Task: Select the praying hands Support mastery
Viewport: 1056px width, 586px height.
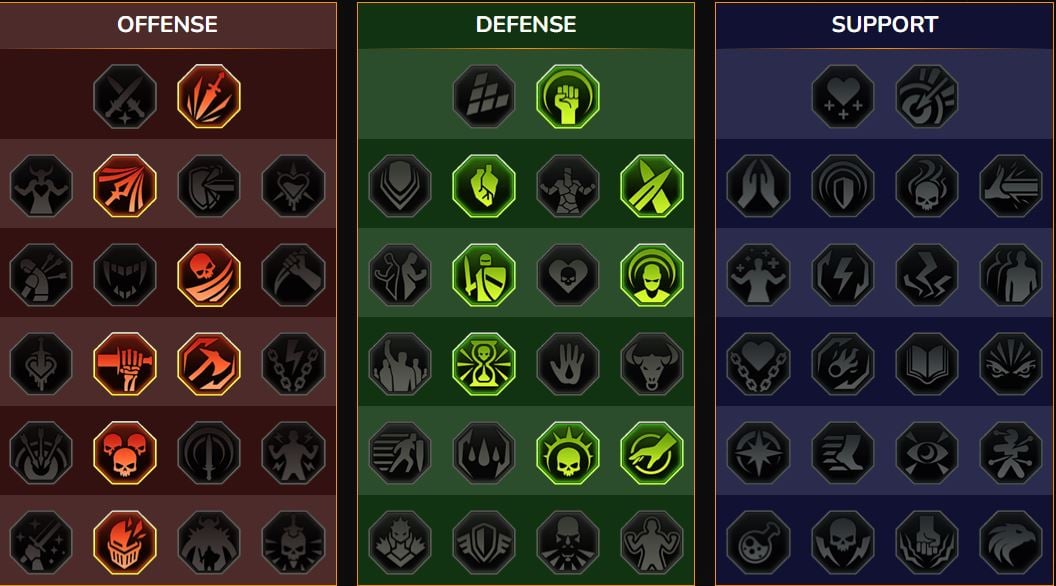Action: coord(758,186)
